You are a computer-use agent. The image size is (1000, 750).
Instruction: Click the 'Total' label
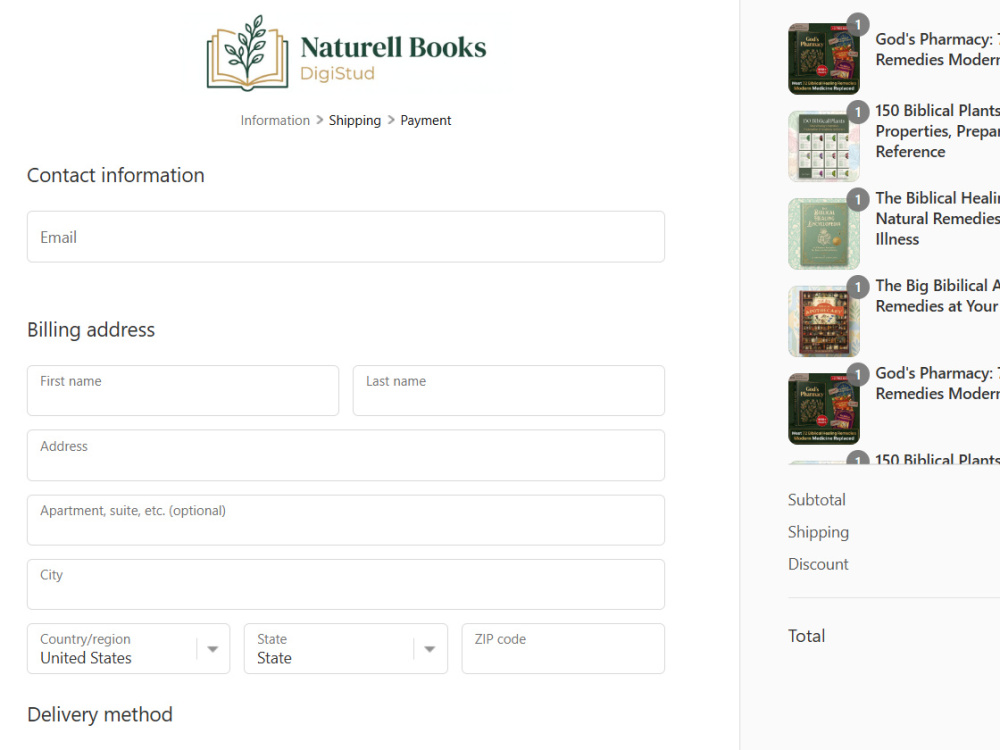pyautogui.click(x=806, y=636)
